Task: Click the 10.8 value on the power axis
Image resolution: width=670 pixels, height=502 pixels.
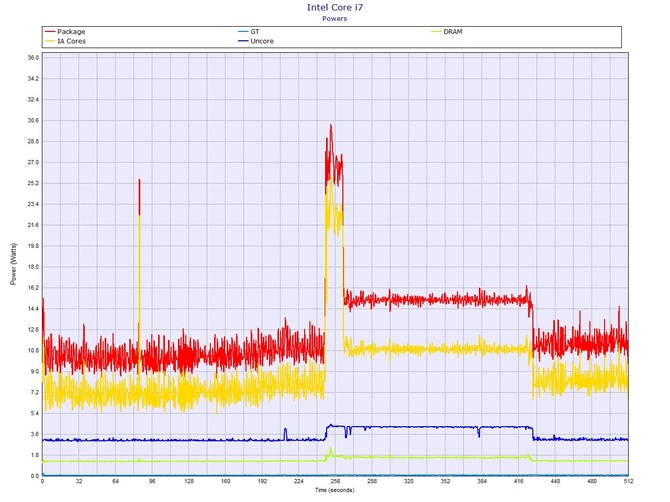Action: (x=33, y=350)
